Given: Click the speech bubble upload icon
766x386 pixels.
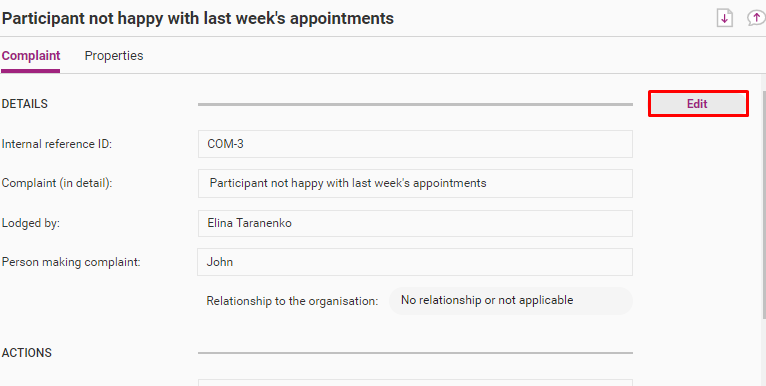Looking at the screenshot, I should coord(757,19).
